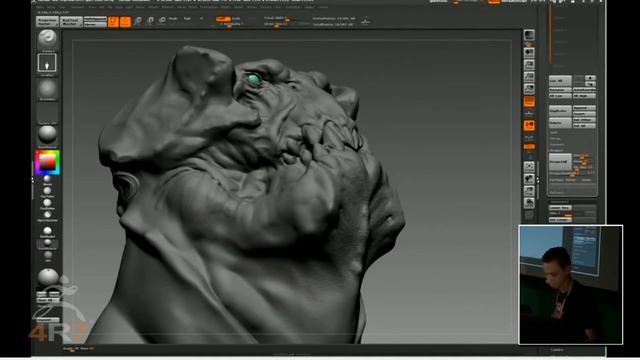Open the Brush menu in the menu bar

coord(51,7)
